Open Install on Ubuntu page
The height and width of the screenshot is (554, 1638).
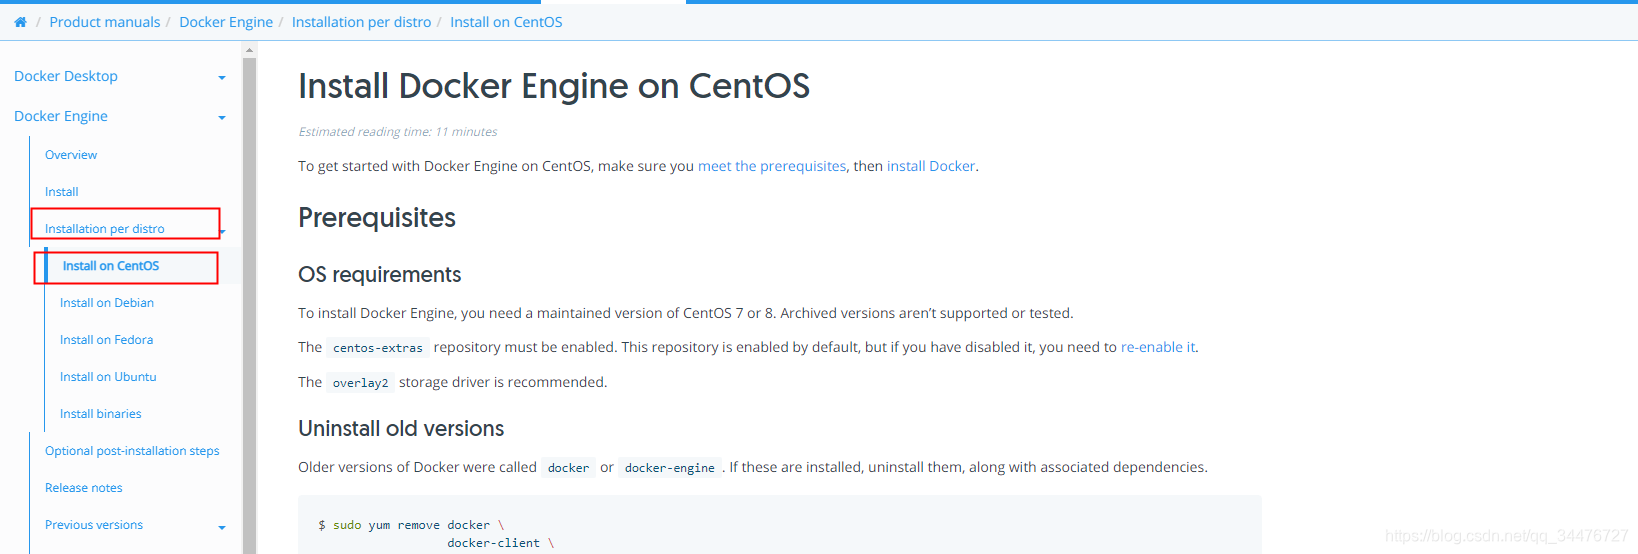click(108, 377)
